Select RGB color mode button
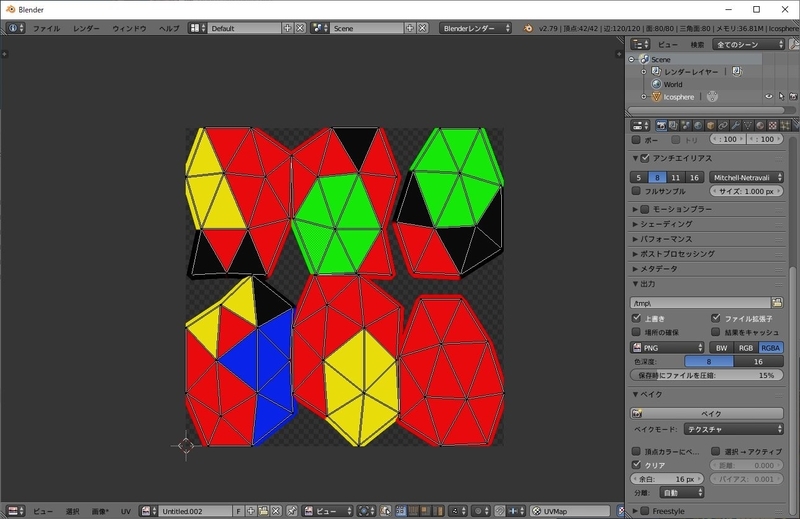800x519 pixels. click(745, 348)
